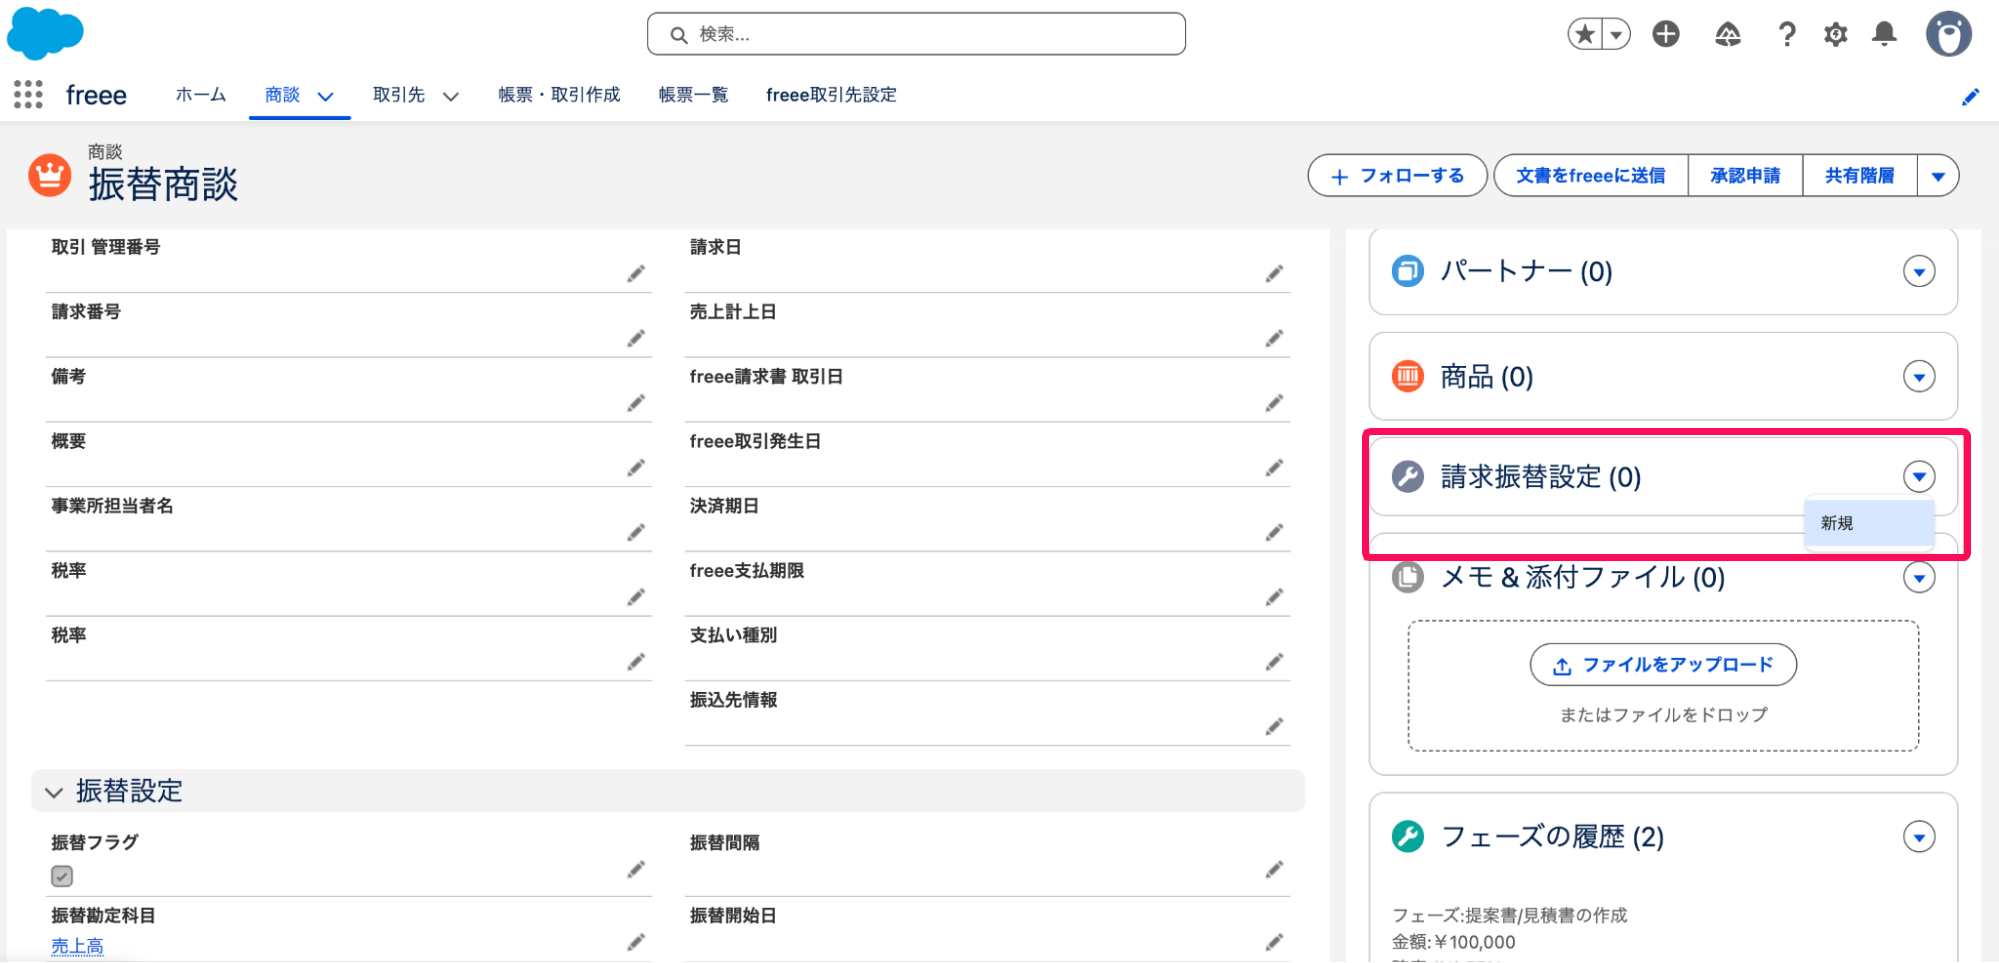Click ファイルをアップロード button
Viewport: 1999px width, 963px height.
coord(1663,665)
